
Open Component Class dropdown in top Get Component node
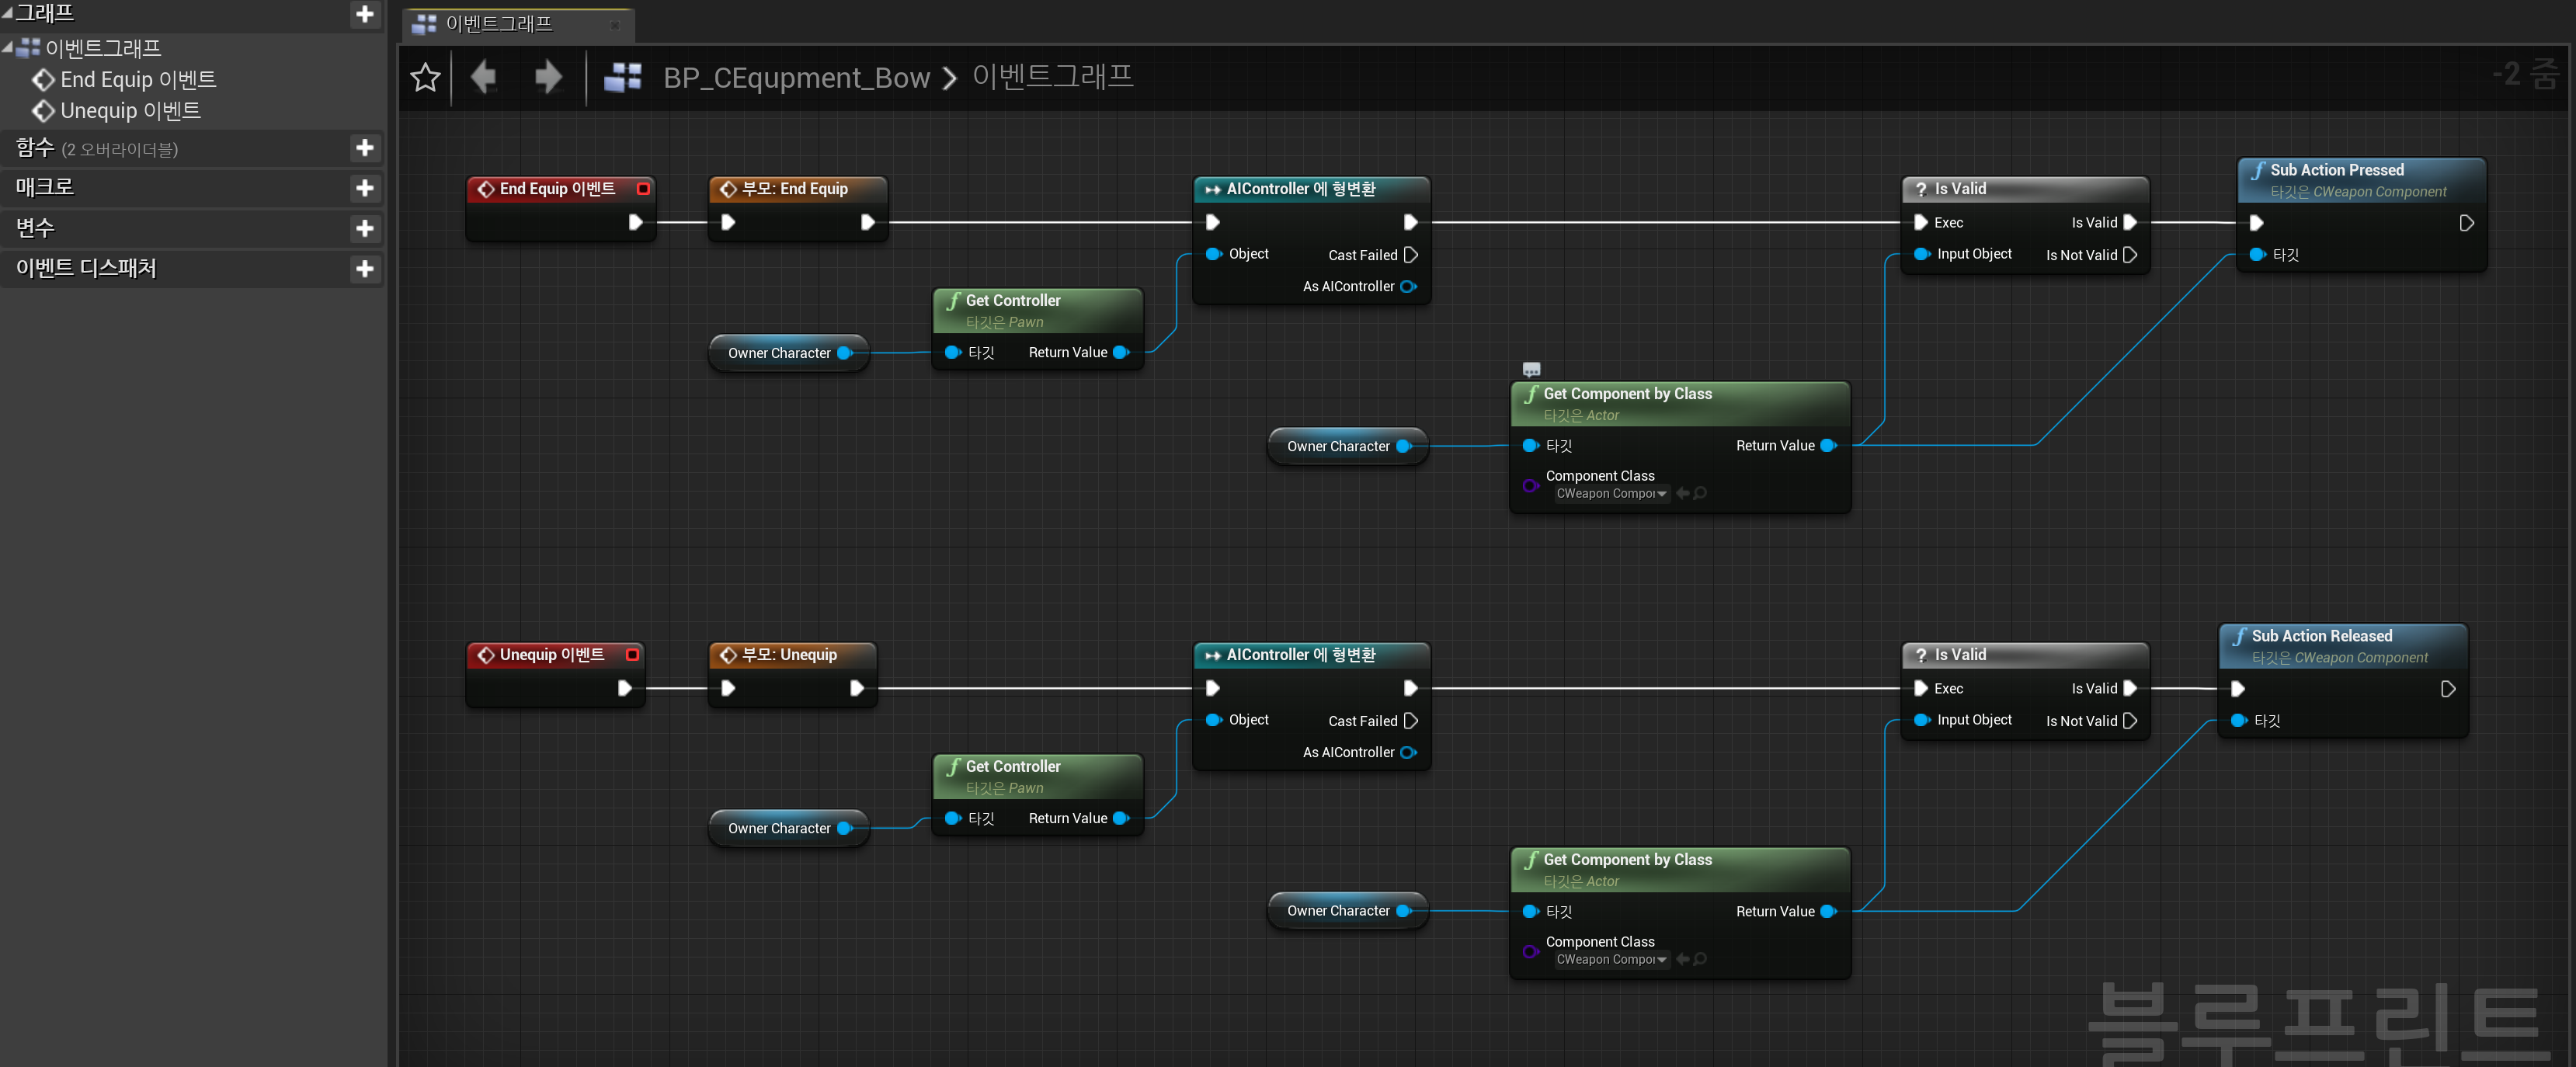(1611, 494)
